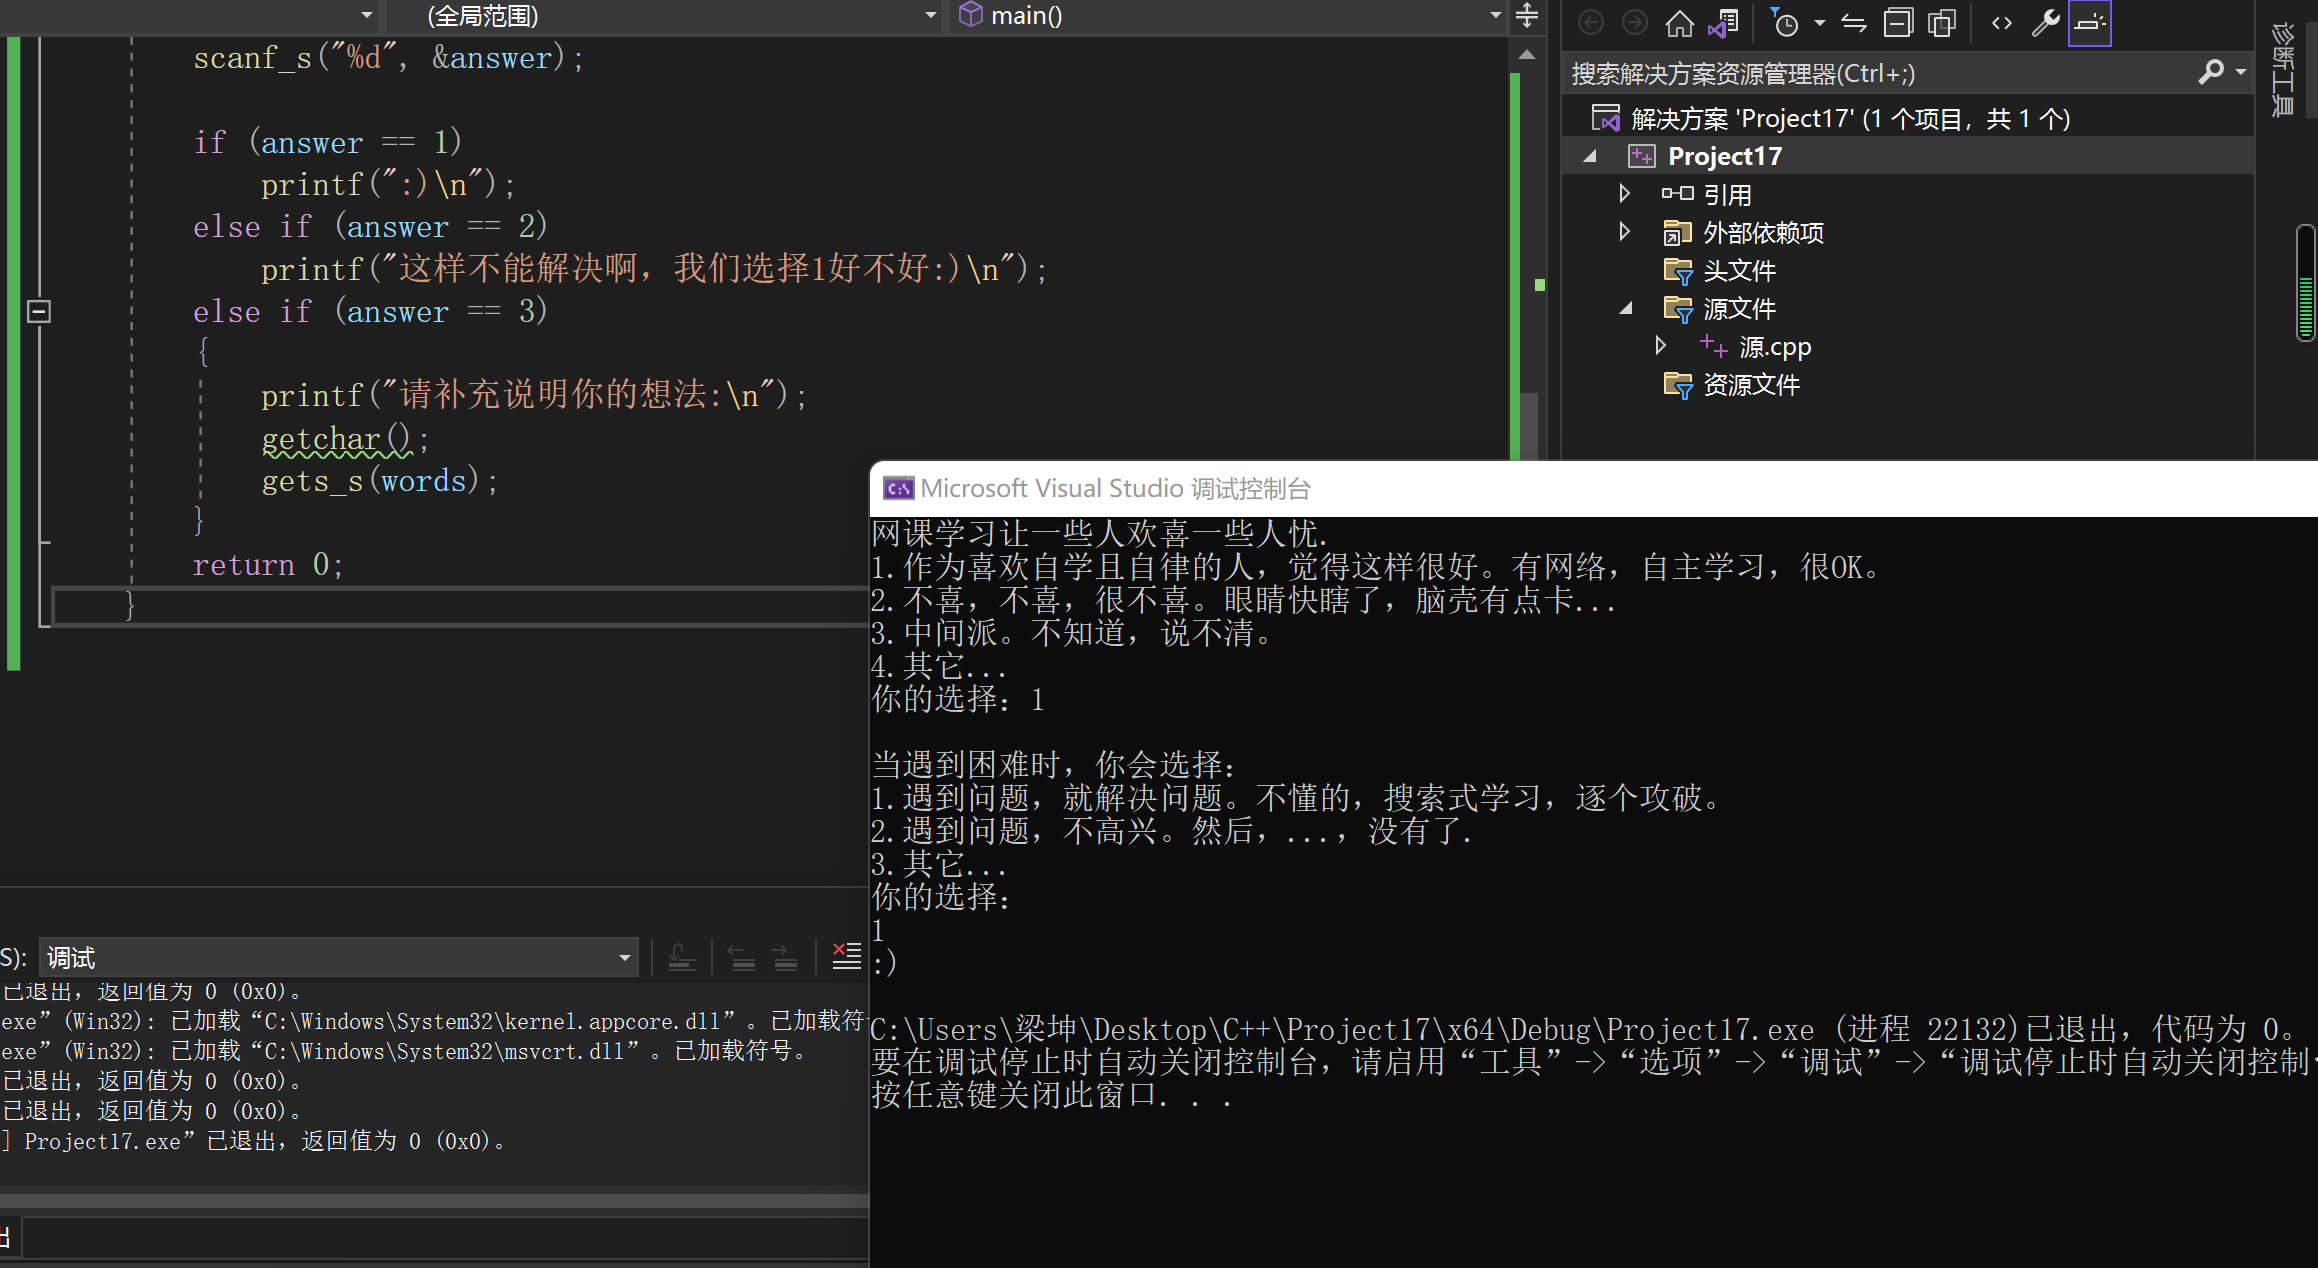Click the View Code angle brackets icon
Viewport: 2318px width, 1268px height.
(2001, 22)
